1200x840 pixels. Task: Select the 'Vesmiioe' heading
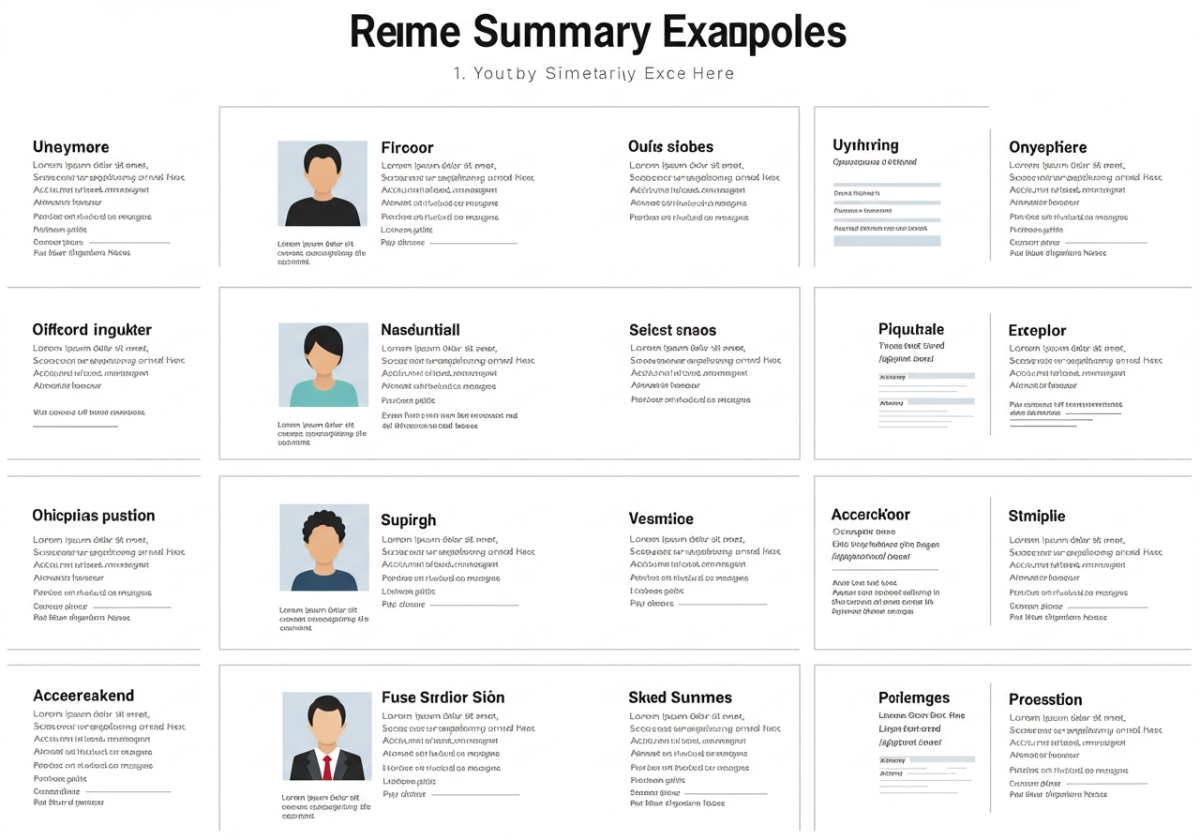coord(661,519)
